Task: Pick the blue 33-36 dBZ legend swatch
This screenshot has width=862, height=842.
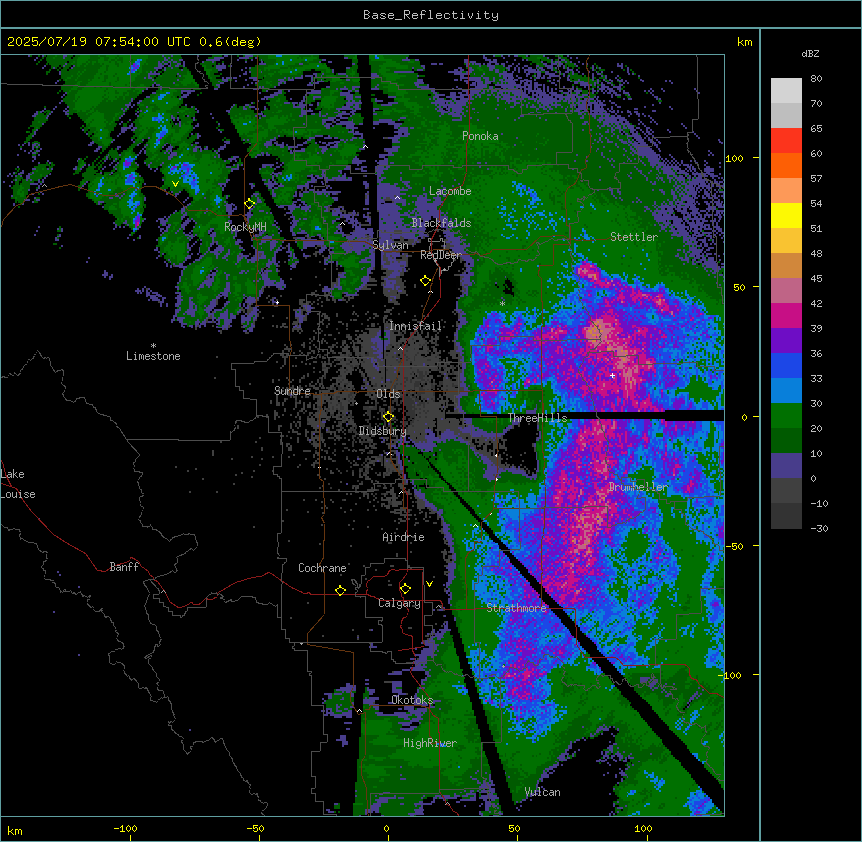Action: 786,365
